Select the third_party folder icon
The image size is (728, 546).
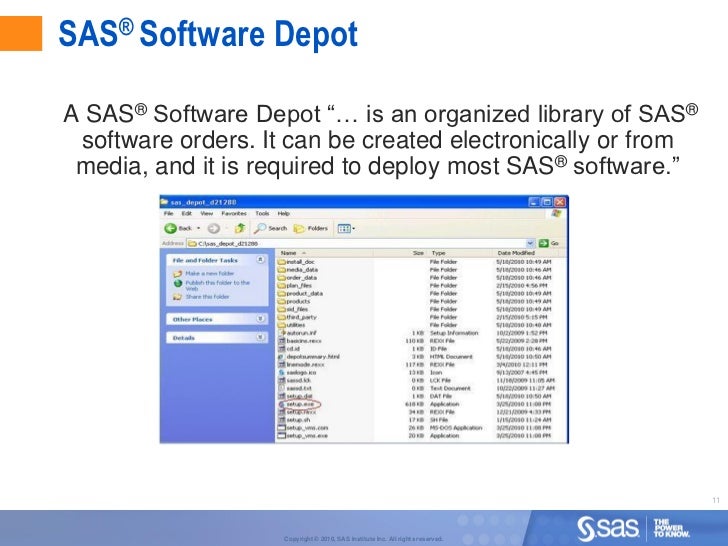tap(282, 317)
